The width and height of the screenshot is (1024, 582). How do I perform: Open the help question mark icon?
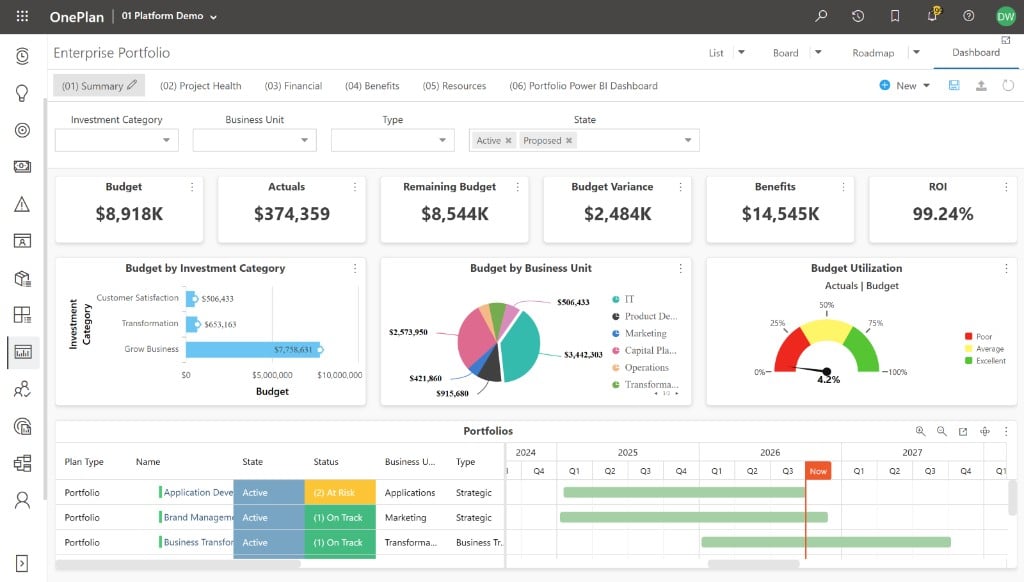(968, 16)
